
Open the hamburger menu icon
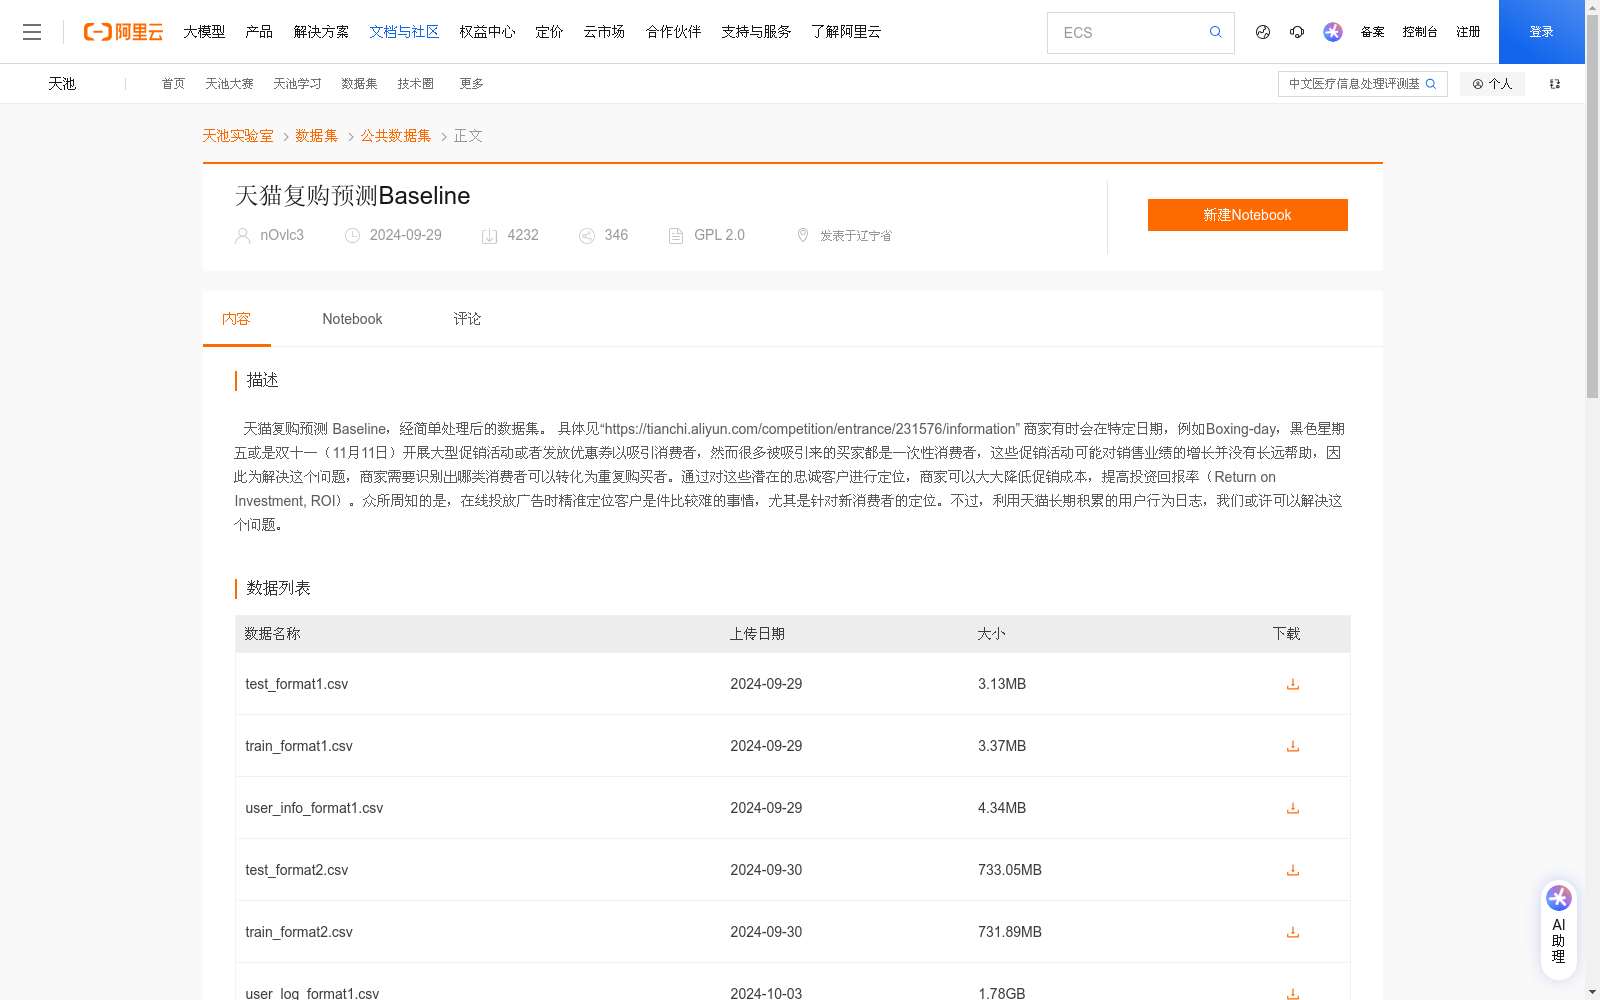tap(32, 32)
